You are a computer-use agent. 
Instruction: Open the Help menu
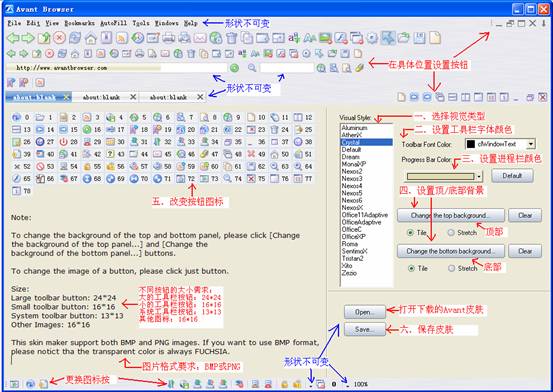click(190, 23)
